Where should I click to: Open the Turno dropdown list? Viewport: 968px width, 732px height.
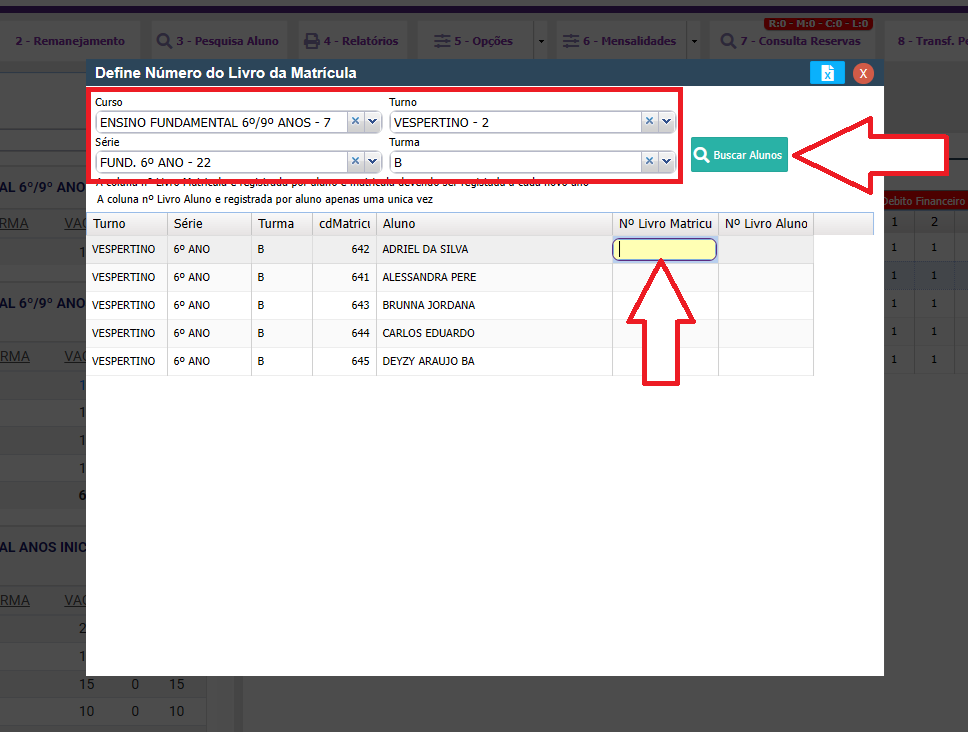coord(667,121)
